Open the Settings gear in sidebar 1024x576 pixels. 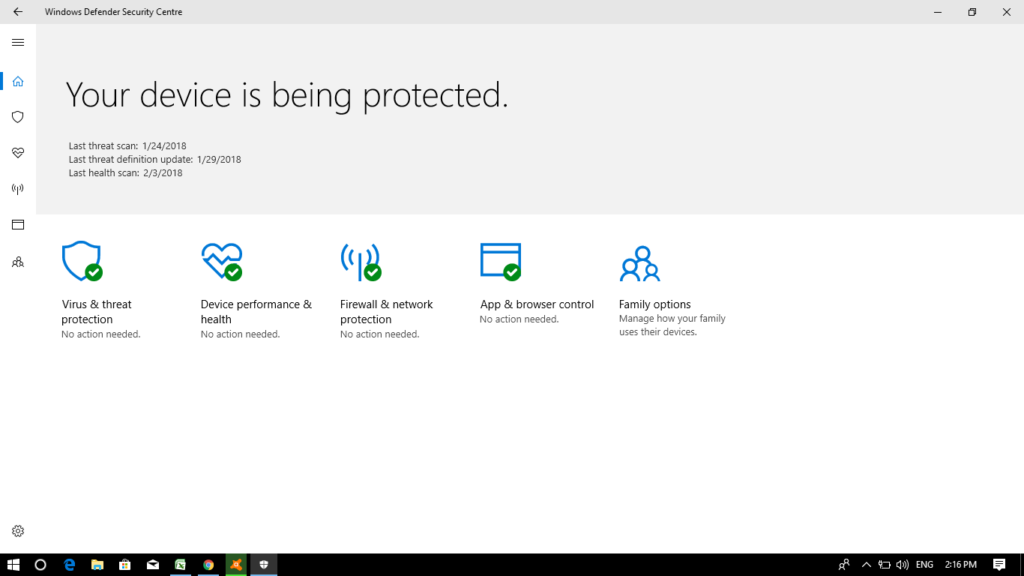coord(18,531)
